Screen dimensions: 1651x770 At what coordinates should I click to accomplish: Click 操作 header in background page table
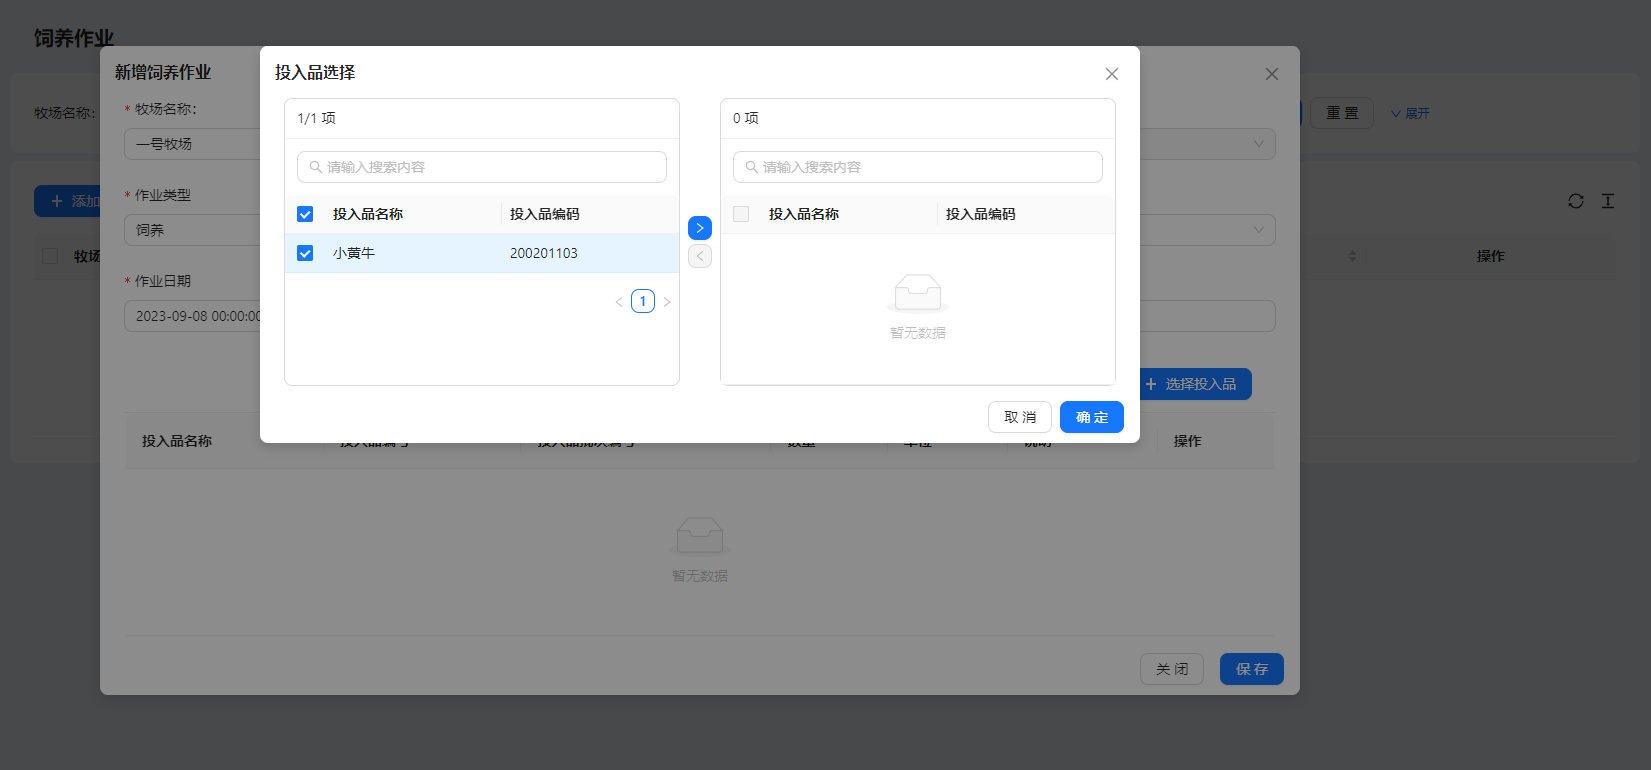click(1490, 256)
